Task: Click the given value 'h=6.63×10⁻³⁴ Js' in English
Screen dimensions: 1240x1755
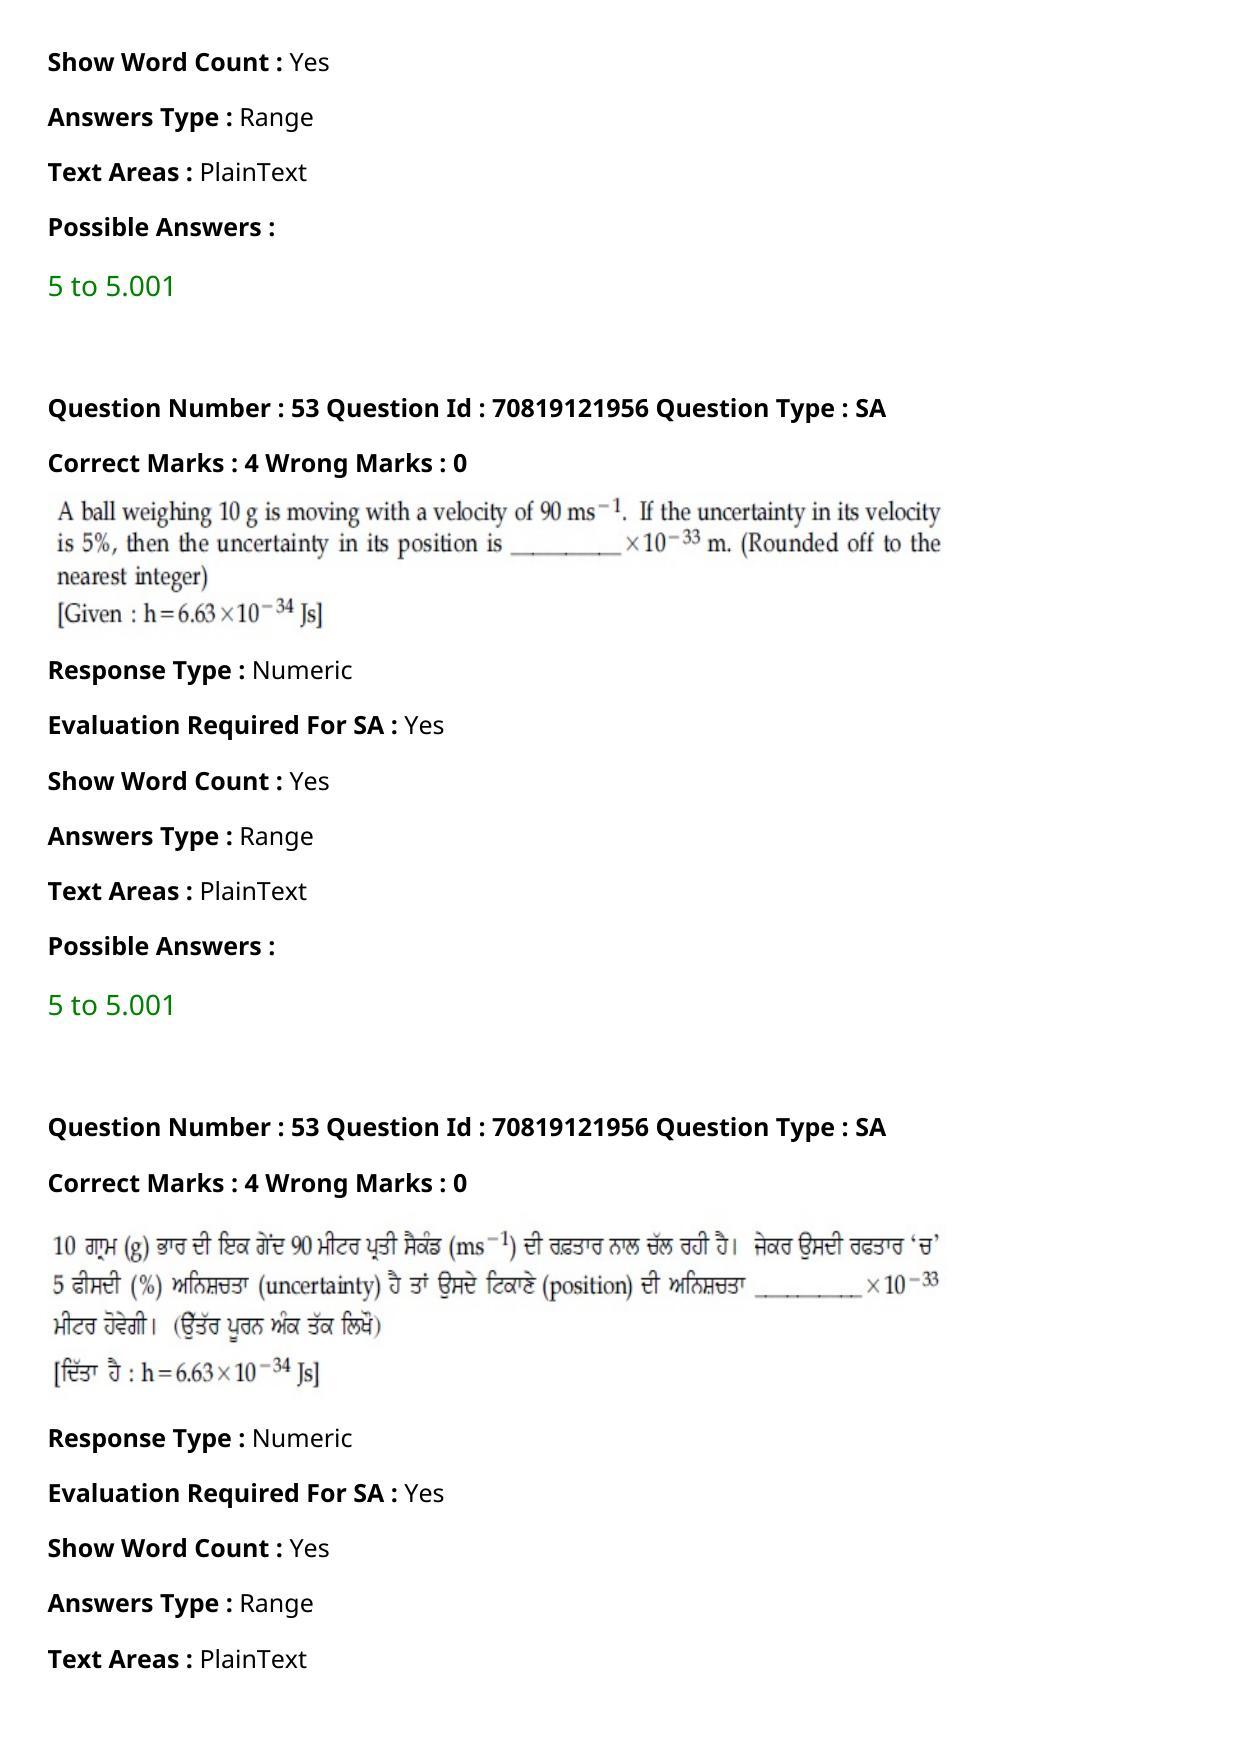Action: [x=233, y=612]
